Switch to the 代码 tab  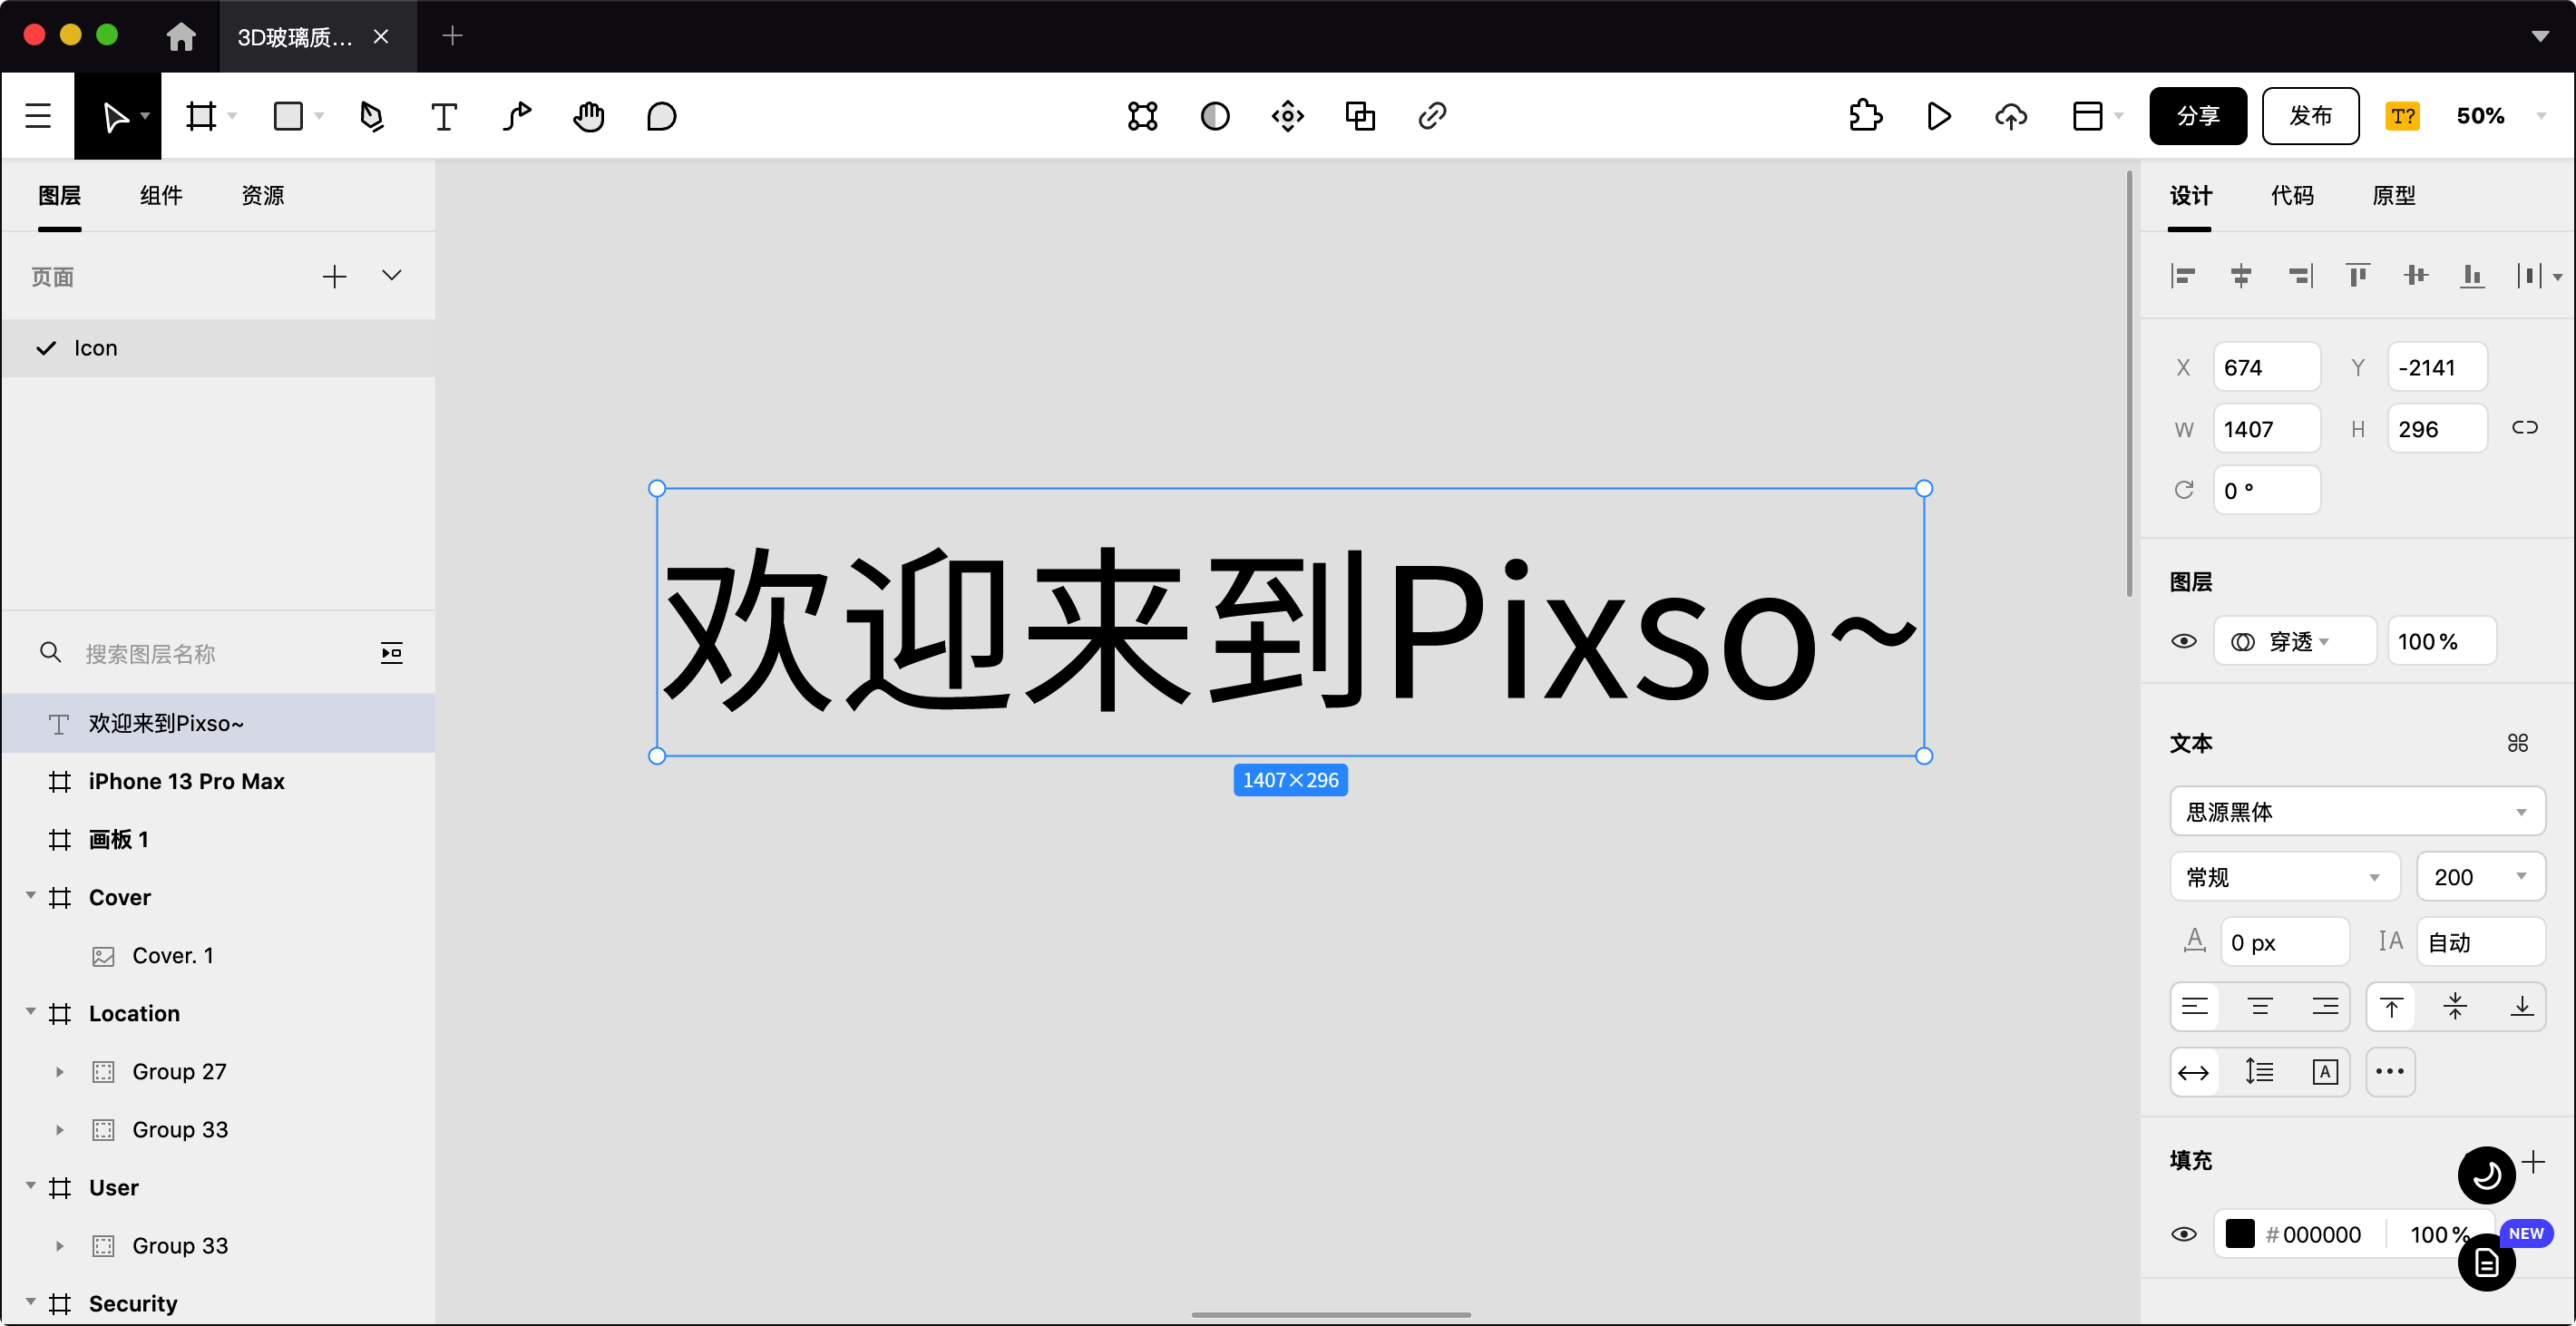coord(2292,196)
